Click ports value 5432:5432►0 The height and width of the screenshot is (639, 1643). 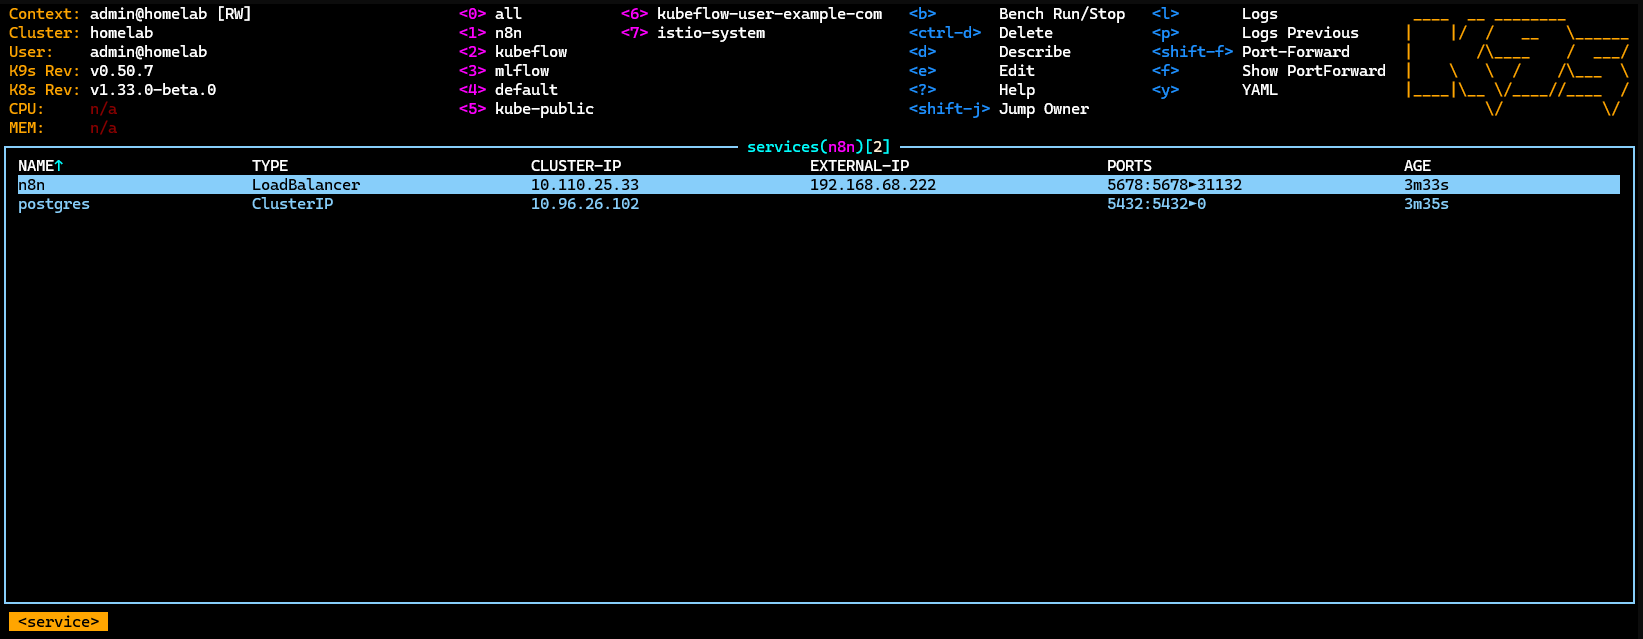coord(1157,204)
